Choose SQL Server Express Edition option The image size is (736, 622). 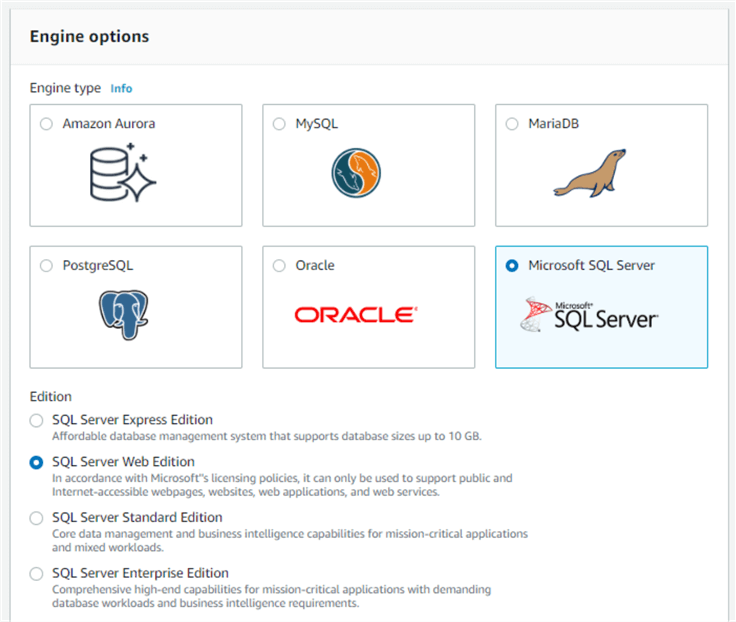(x=37, y=421)
